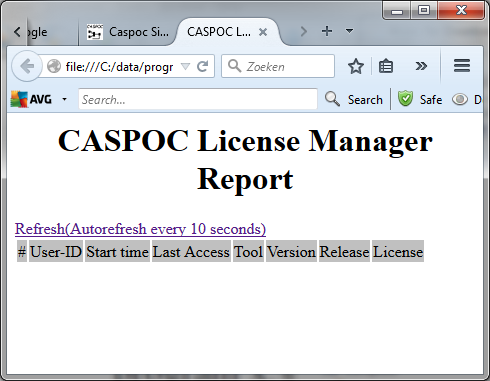Click the Tool column header

pyautogui.click(x=248, y=251)
